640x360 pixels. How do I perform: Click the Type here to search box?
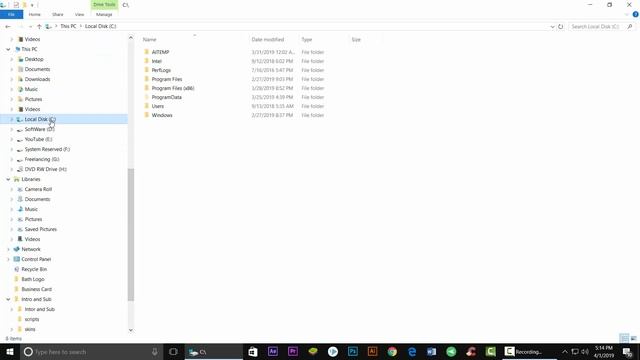[x=92, y=351]
